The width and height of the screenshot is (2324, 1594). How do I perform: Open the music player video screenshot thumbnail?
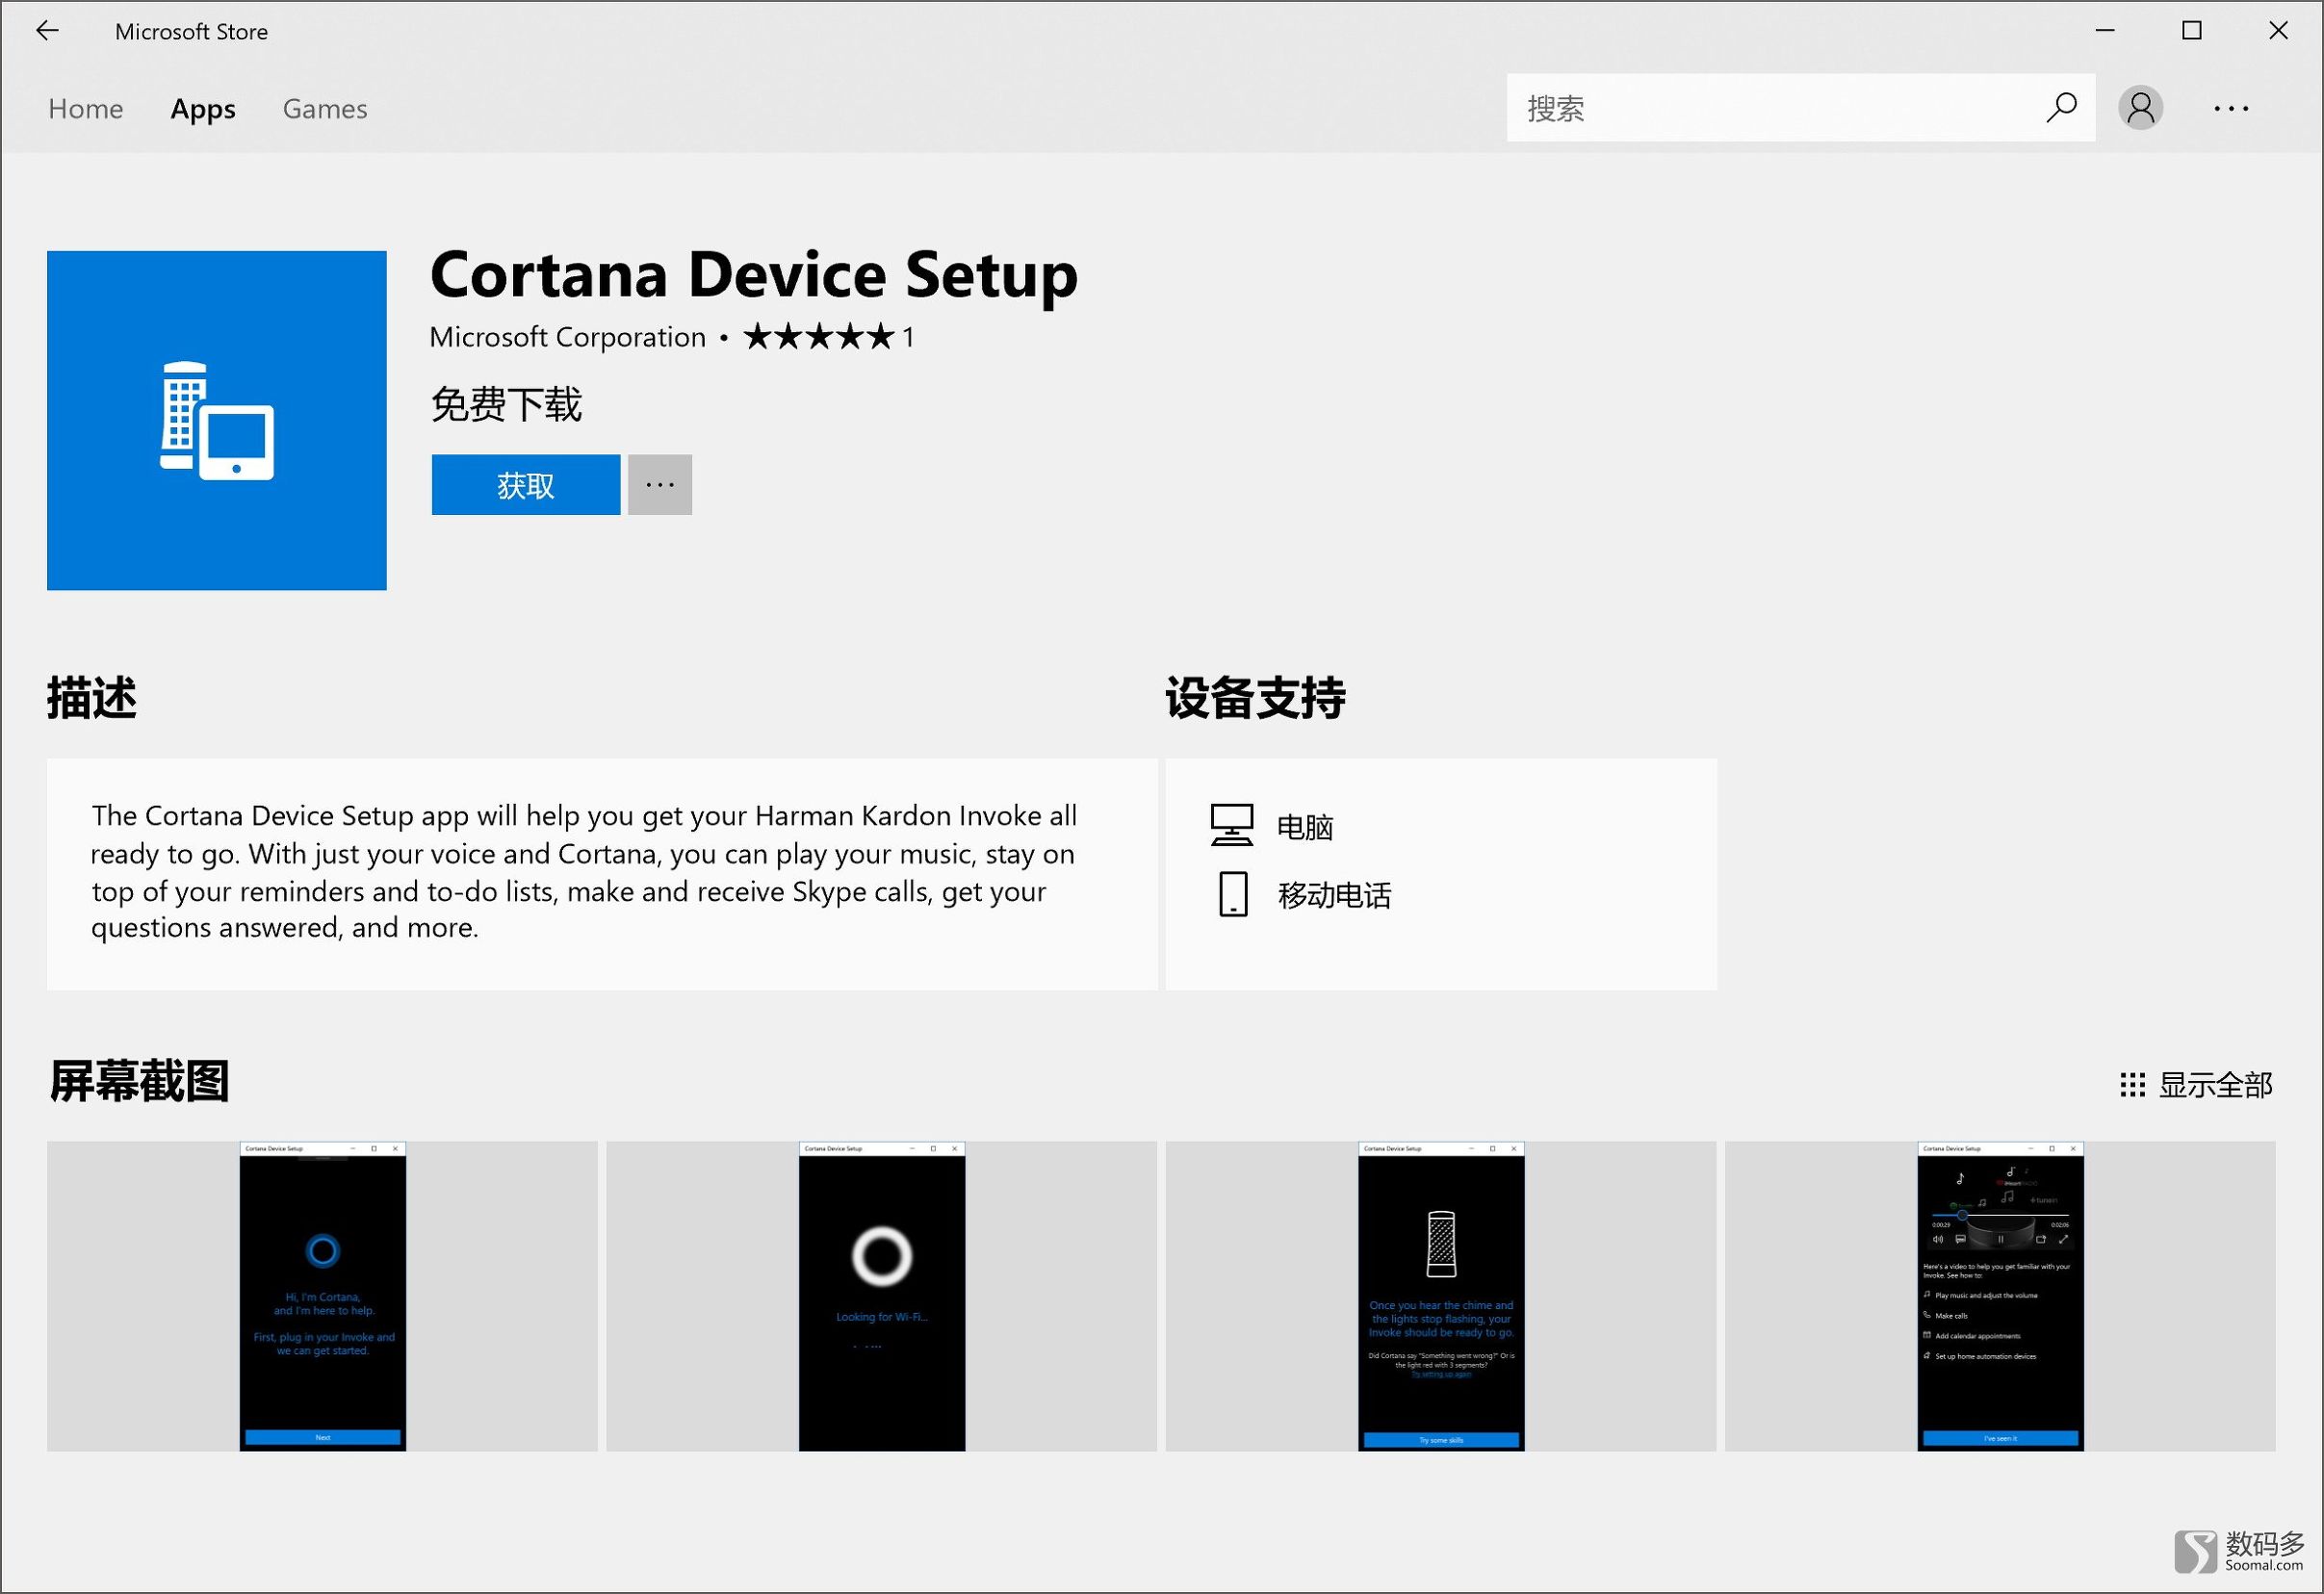click(1999, 1296)
